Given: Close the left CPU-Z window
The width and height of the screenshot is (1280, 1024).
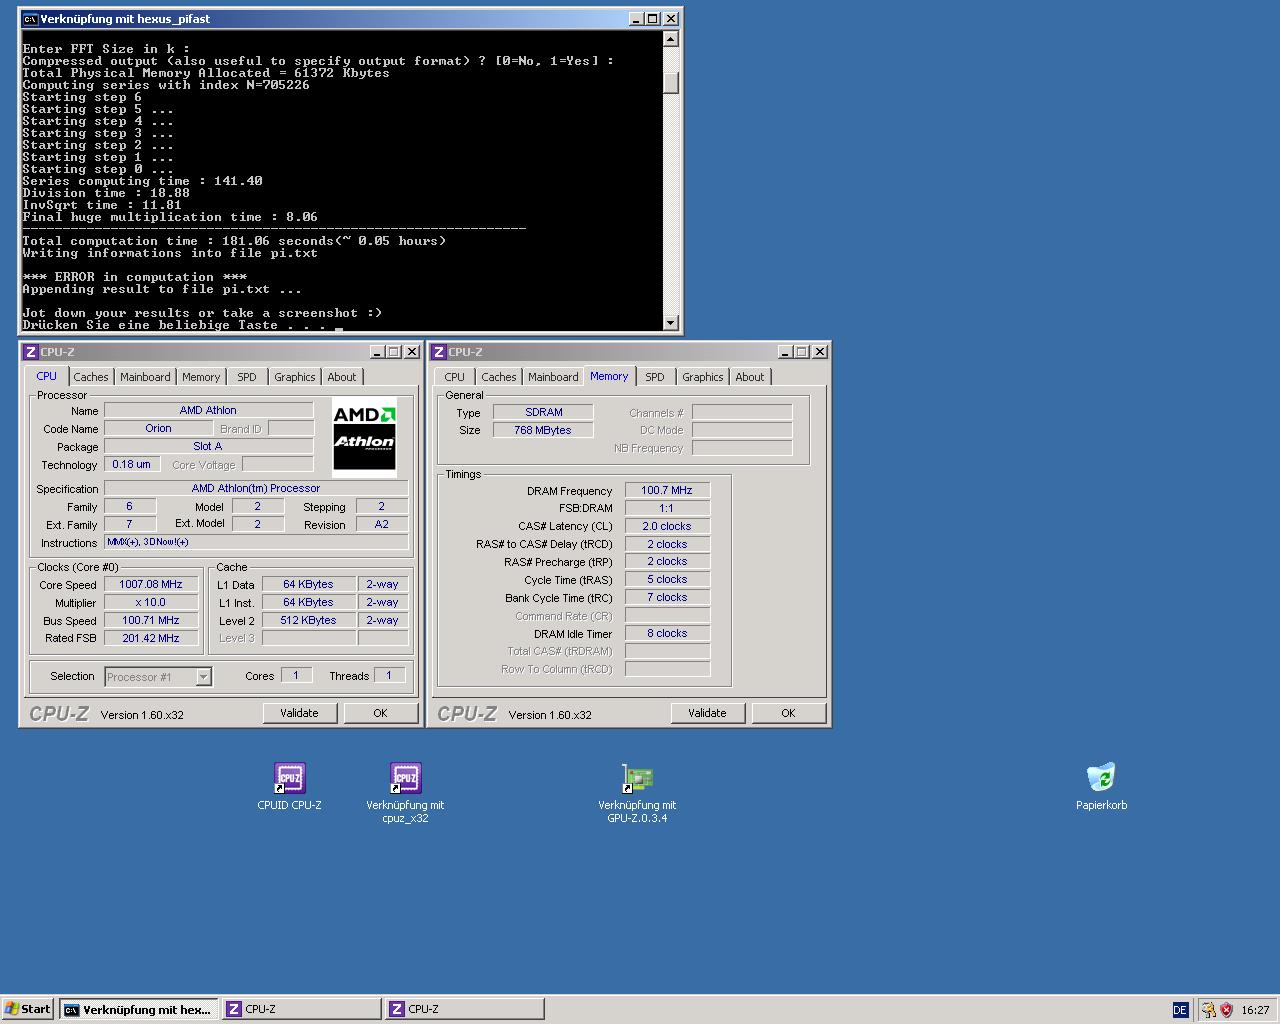Looking at the screenshot, I should click(412, 352).
